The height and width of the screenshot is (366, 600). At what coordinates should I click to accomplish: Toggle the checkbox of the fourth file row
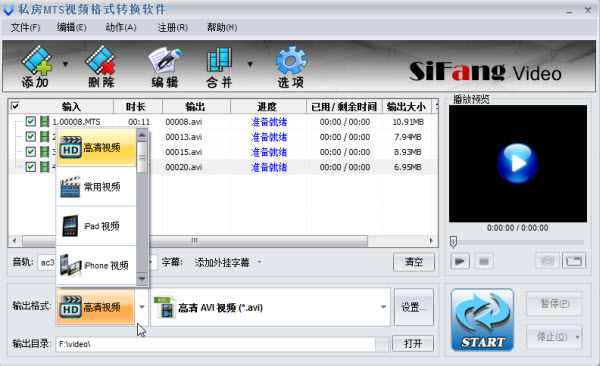(x=31, y=167)
